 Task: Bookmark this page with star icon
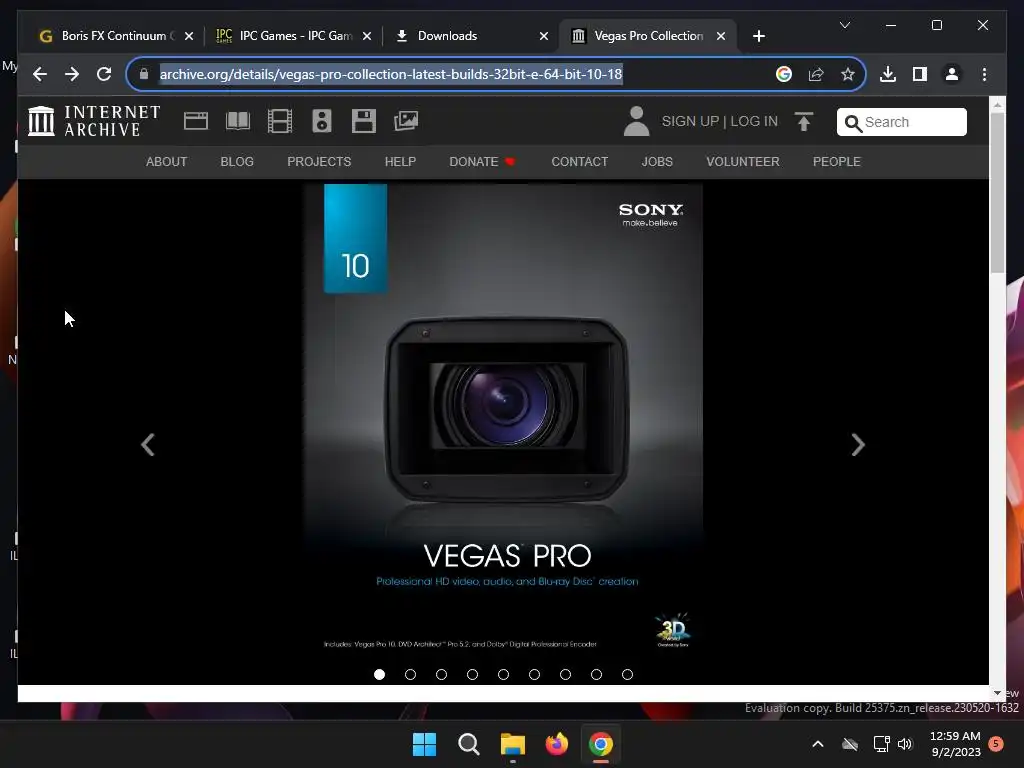pyautogui.click(x=848, y=74)
